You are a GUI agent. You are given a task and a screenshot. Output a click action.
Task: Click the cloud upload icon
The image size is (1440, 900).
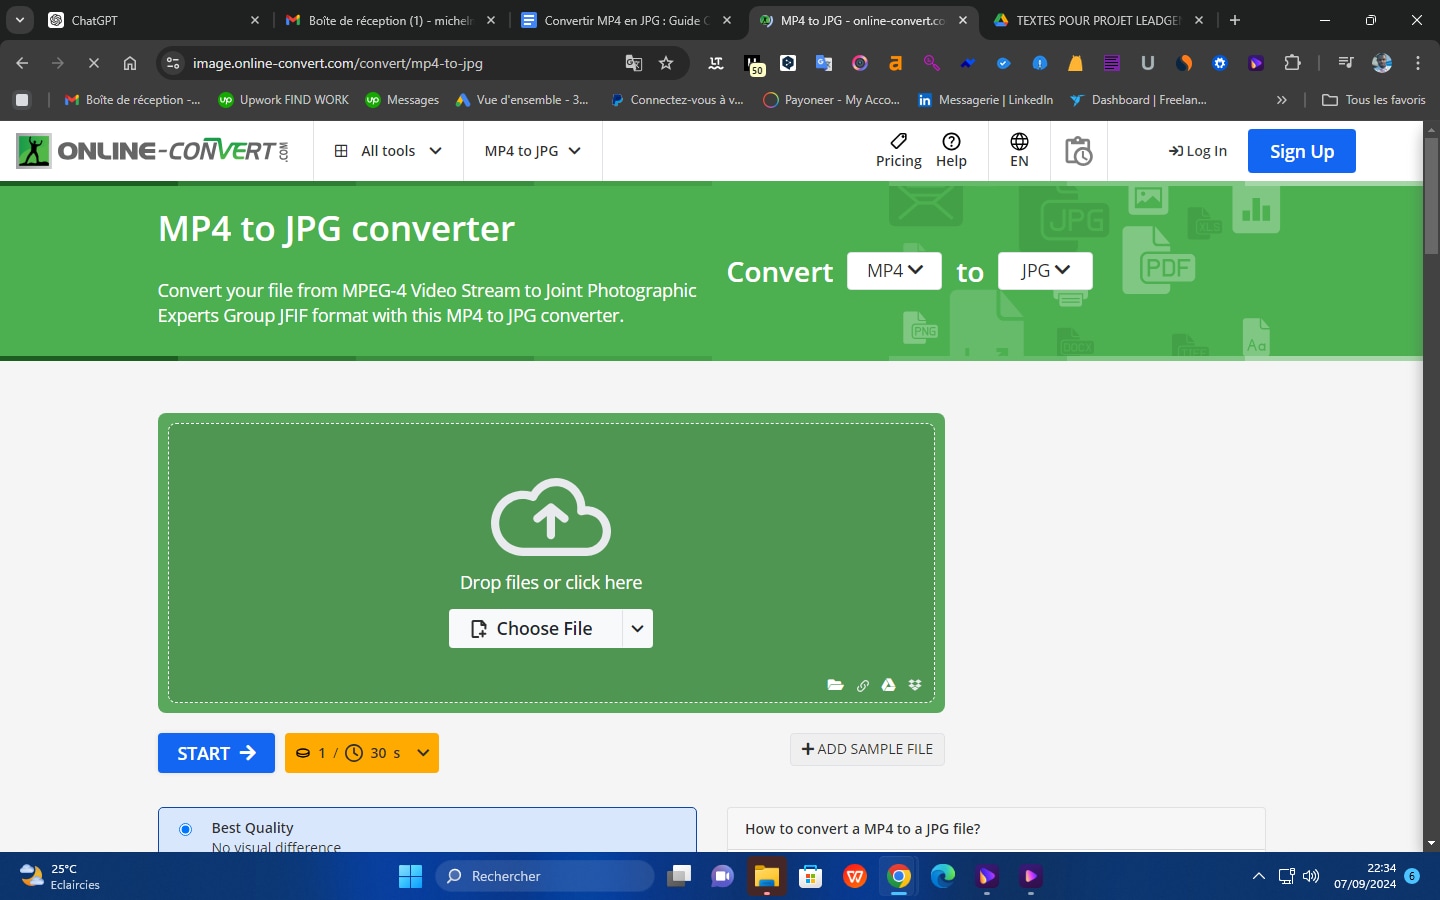coord(551,517)
